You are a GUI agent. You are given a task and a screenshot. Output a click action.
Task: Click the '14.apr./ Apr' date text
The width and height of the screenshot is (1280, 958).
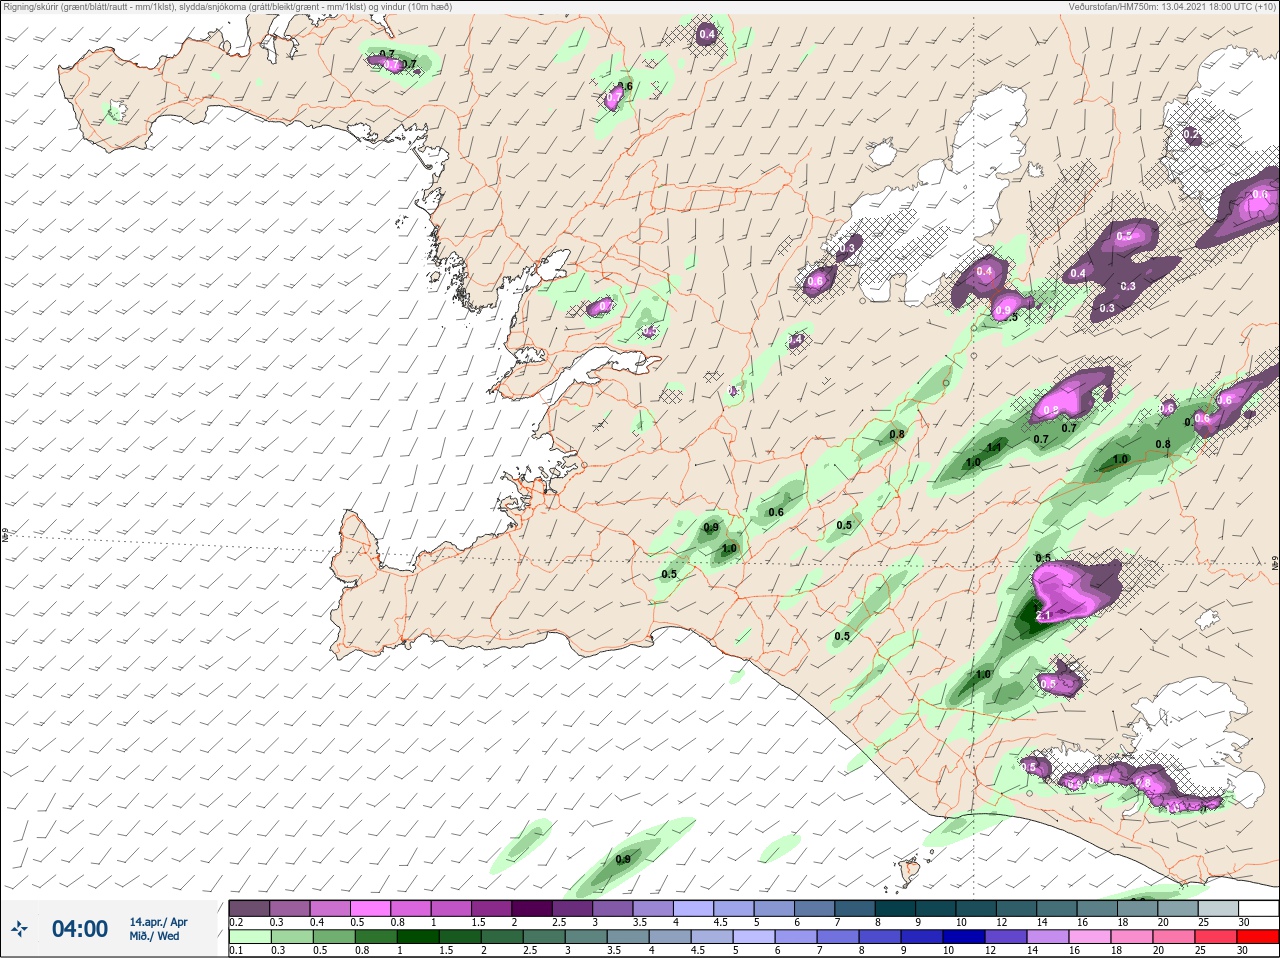click(x=158, y=922)
